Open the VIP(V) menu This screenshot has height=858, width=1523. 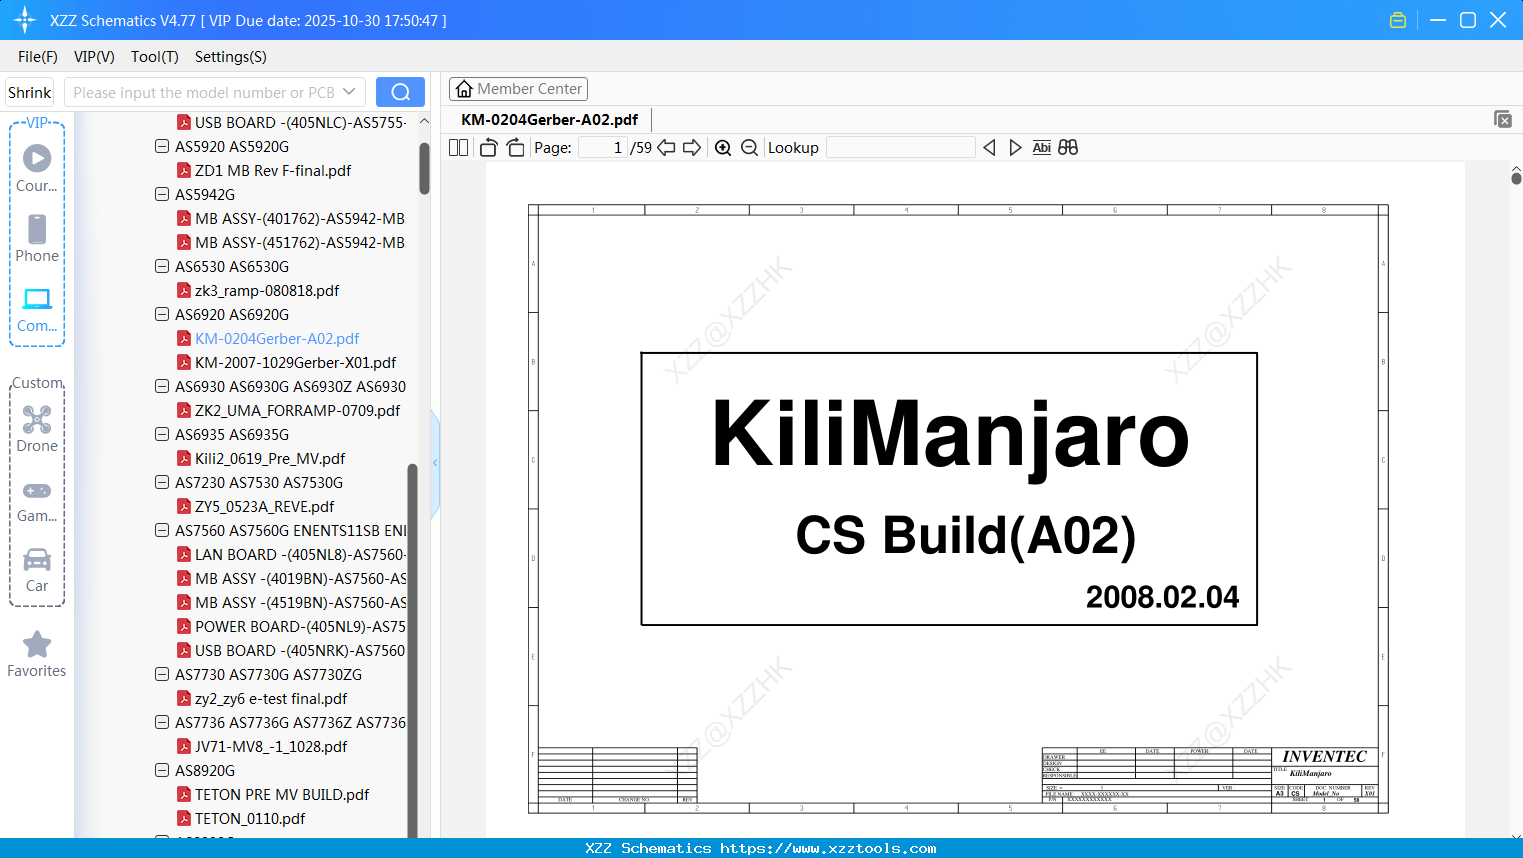94,57
